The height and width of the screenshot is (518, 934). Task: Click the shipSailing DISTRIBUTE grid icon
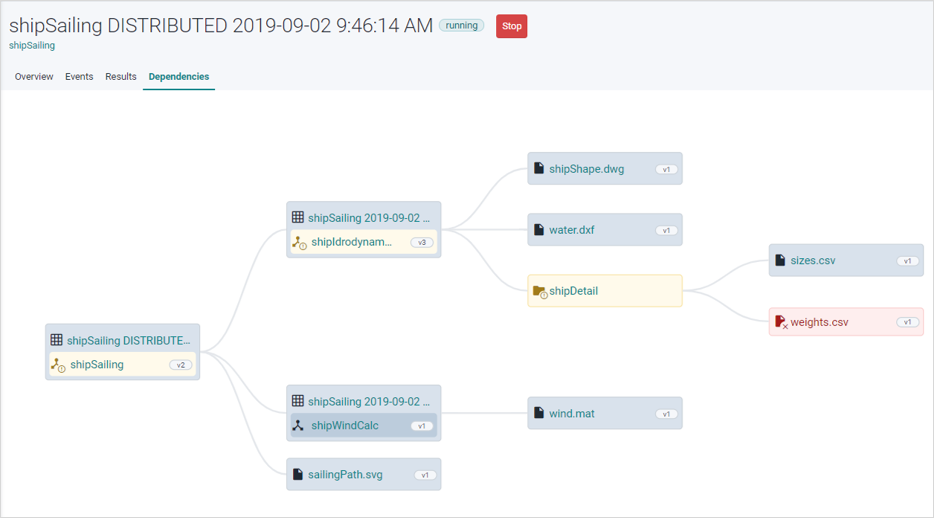57,340
